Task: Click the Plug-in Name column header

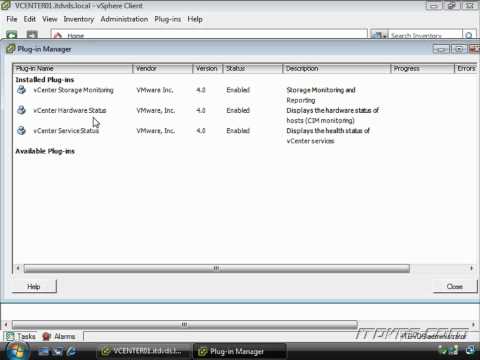Action: point(73,68)
